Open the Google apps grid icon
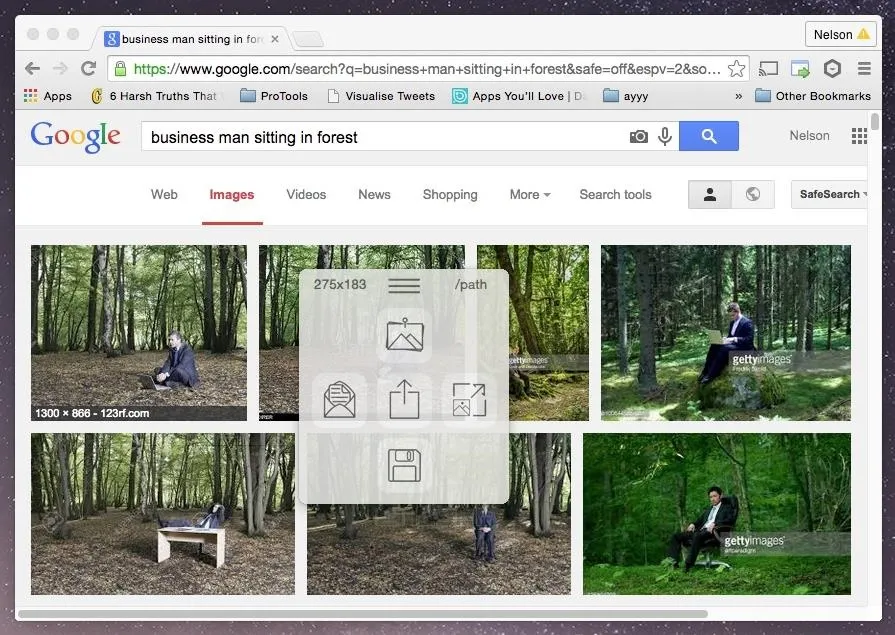This screenshot has height=635, width=895. 859,136
